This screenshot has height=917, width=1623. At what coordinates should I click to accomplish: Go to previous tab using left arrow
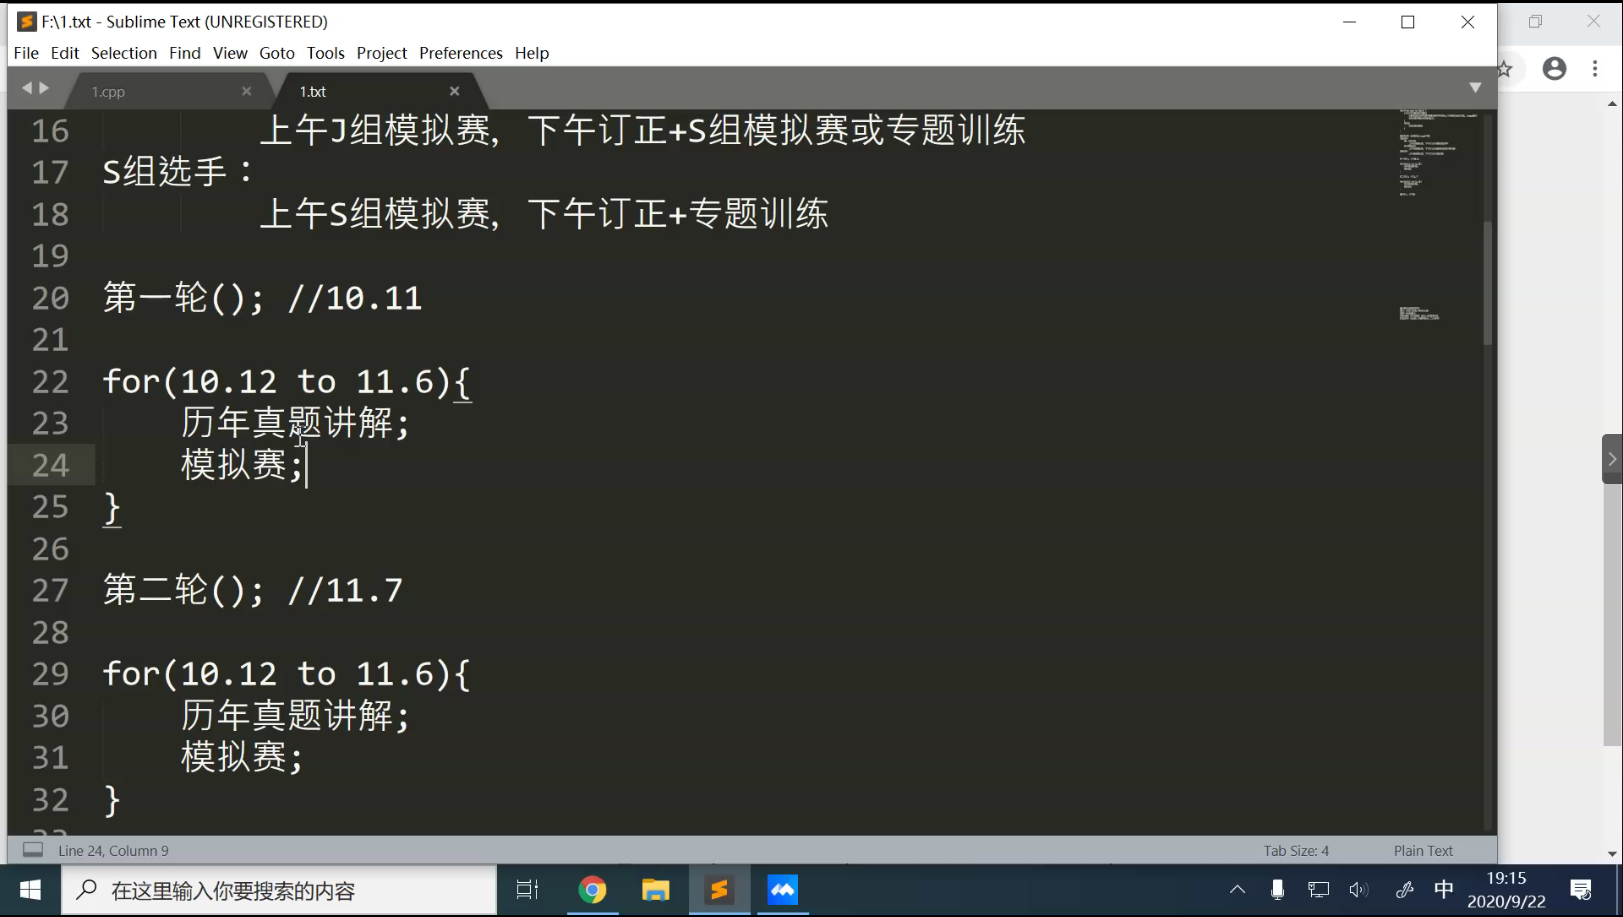[x=27, y=88]
